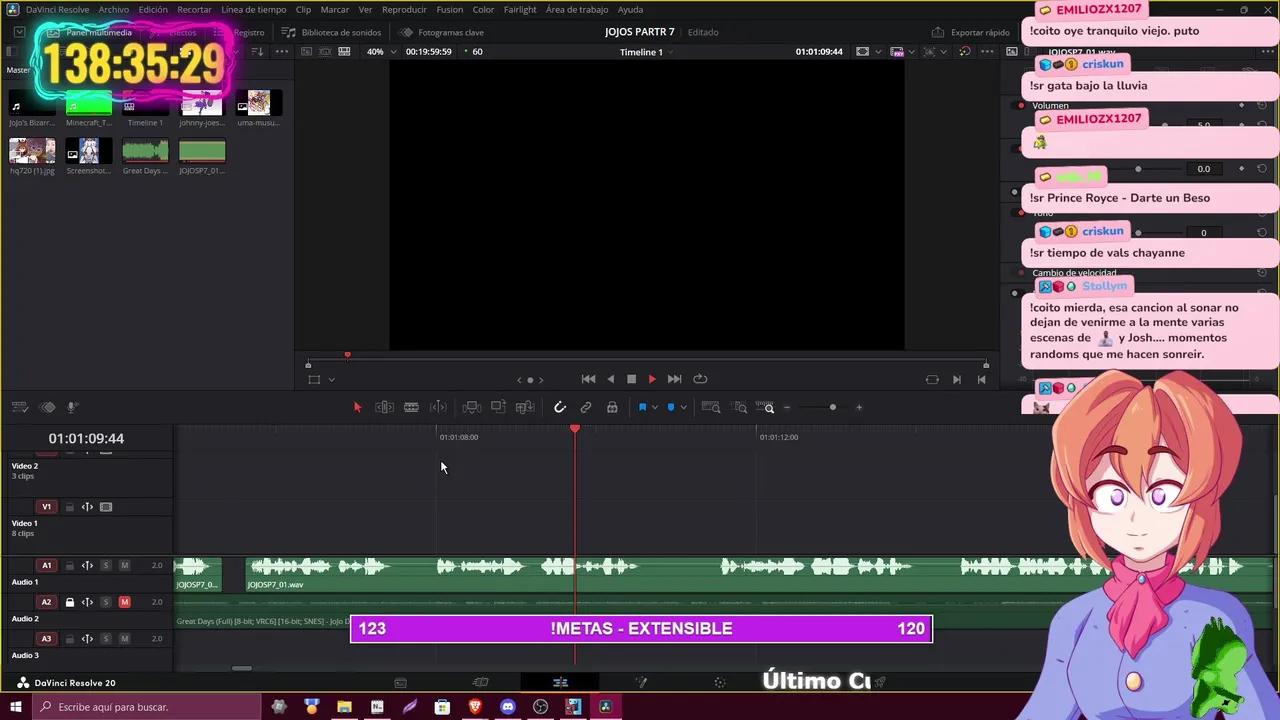
Task: Select the arrow Selection mode tool
Action: (357, 407)
